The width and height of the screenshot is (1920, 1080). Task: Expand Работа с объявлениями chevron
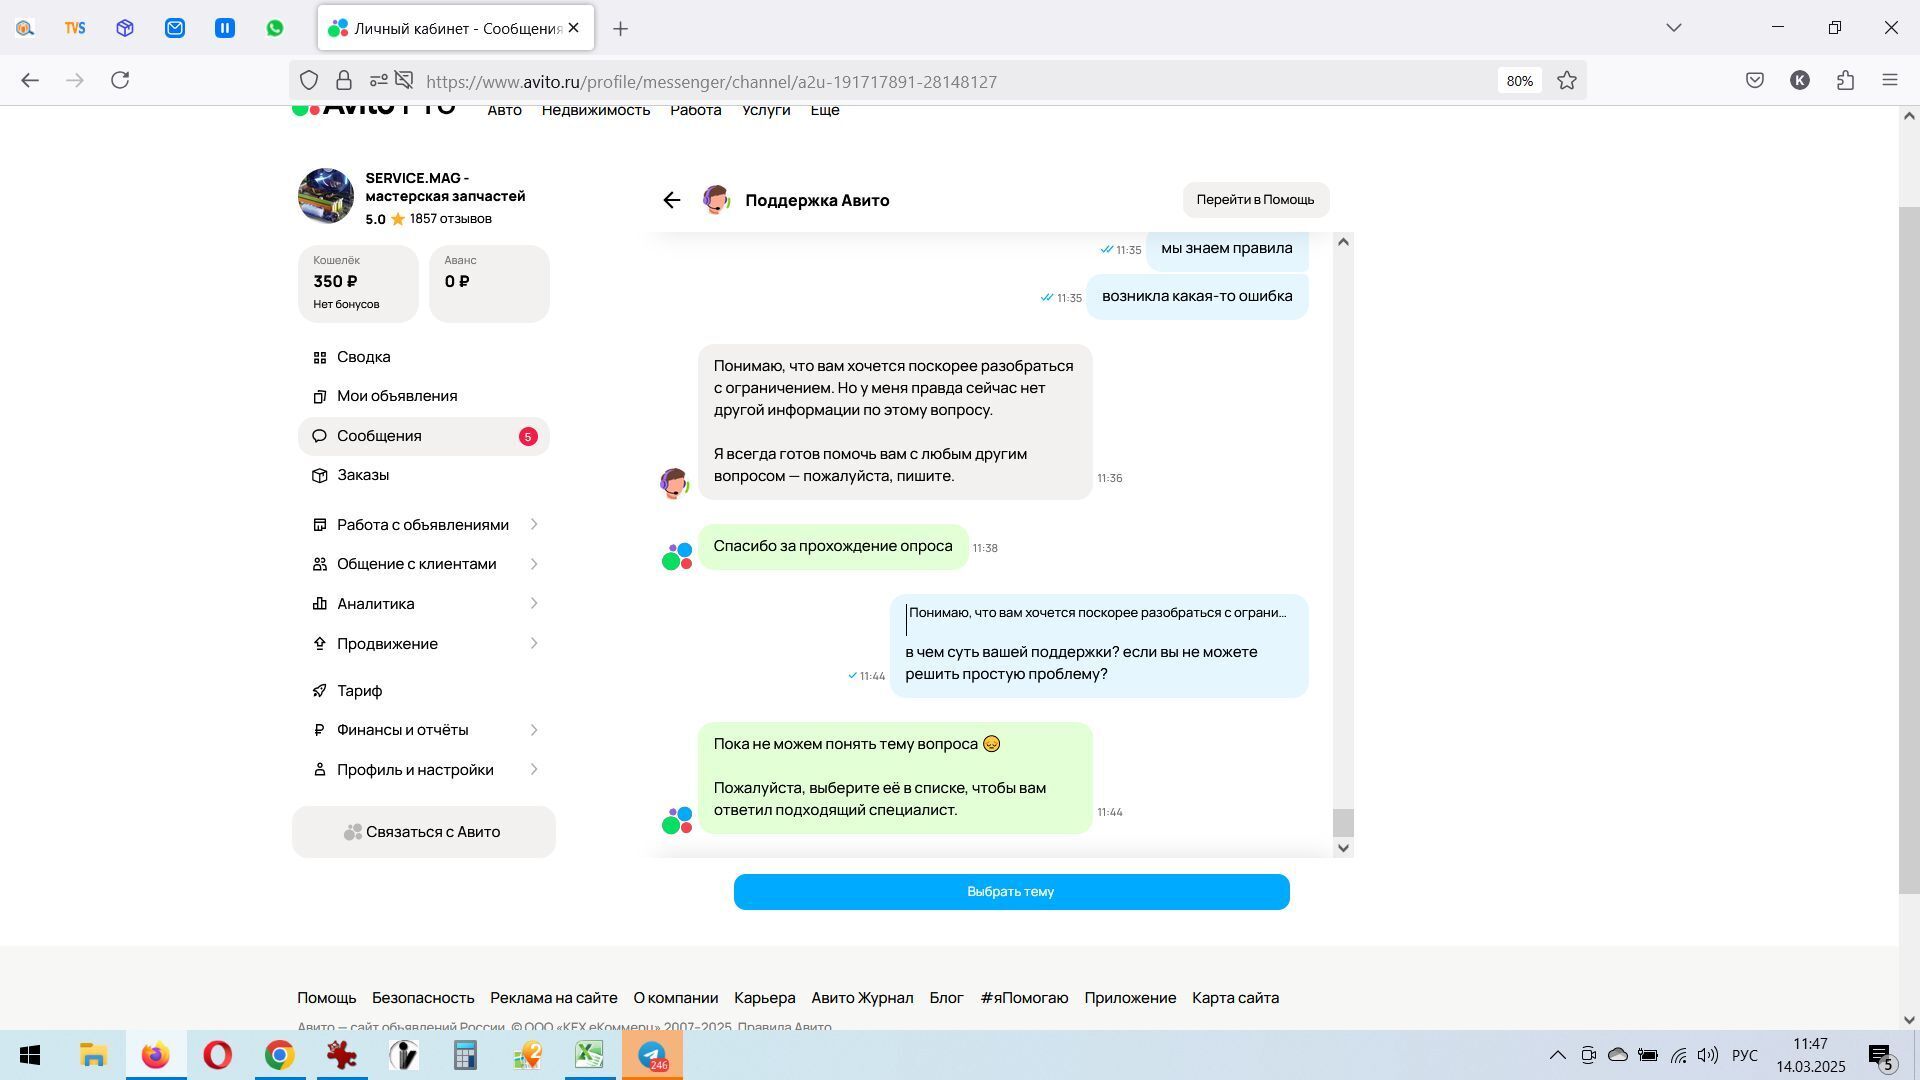coord(534,525)
